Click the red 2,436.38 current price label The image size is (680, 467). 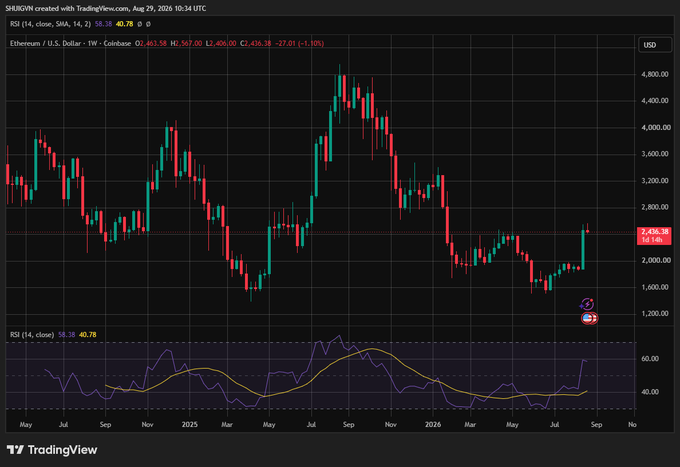tap(654, 232)
